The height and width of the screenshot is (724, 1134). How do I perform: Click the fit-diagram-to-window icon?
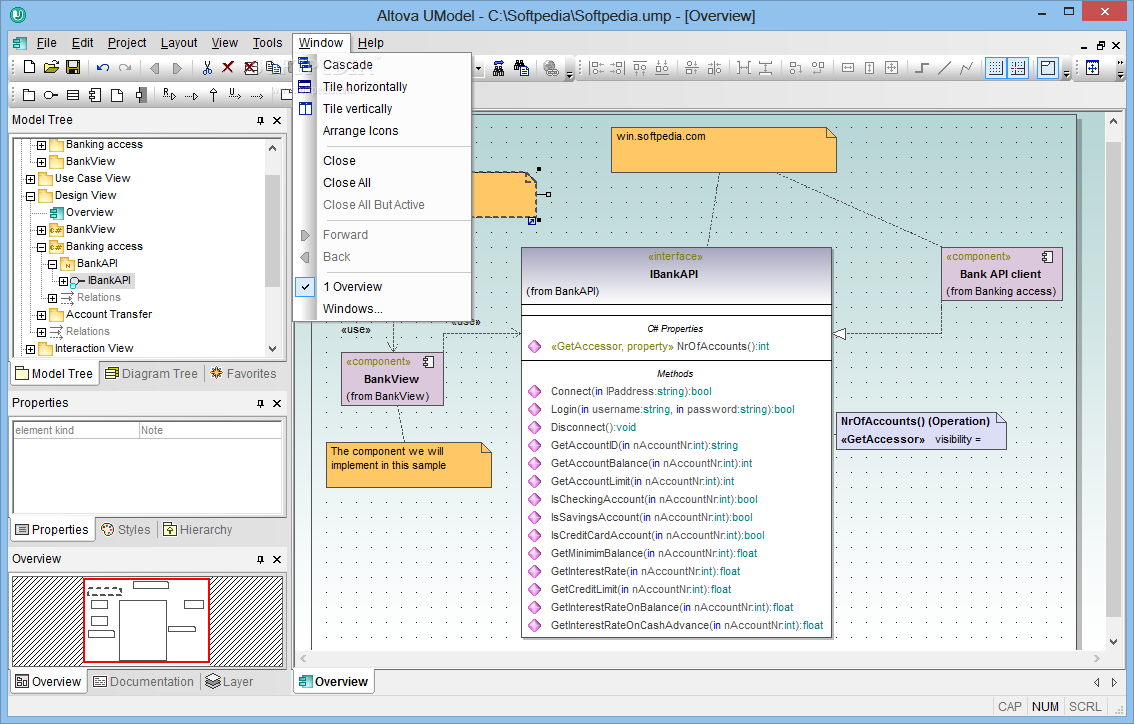coord(1092,68)
